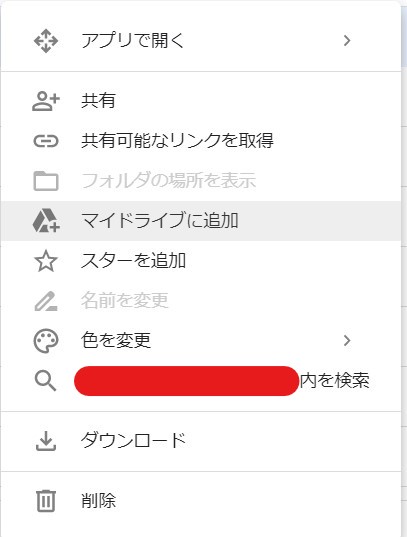Choose 共有可能なリンクを取得
This screenshot has width=407, height=537.
[201, 141]
